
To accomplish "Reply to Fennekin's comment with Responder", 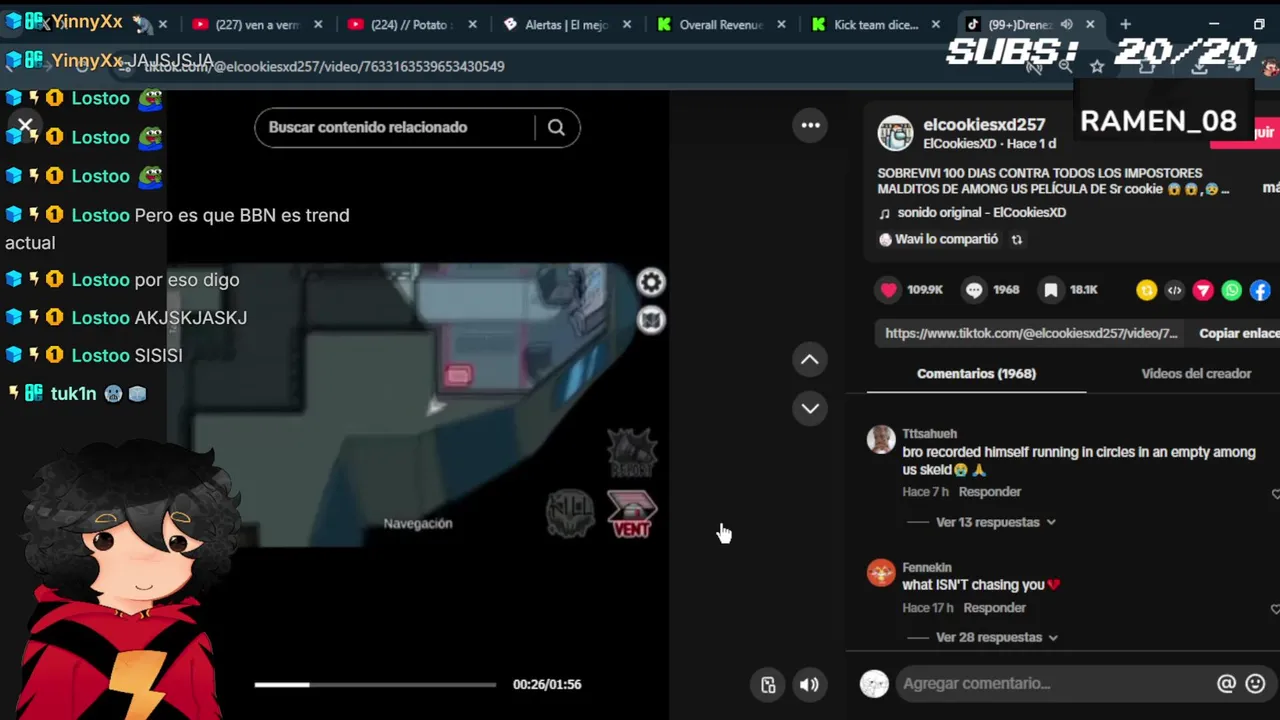I will click(994, 608).
